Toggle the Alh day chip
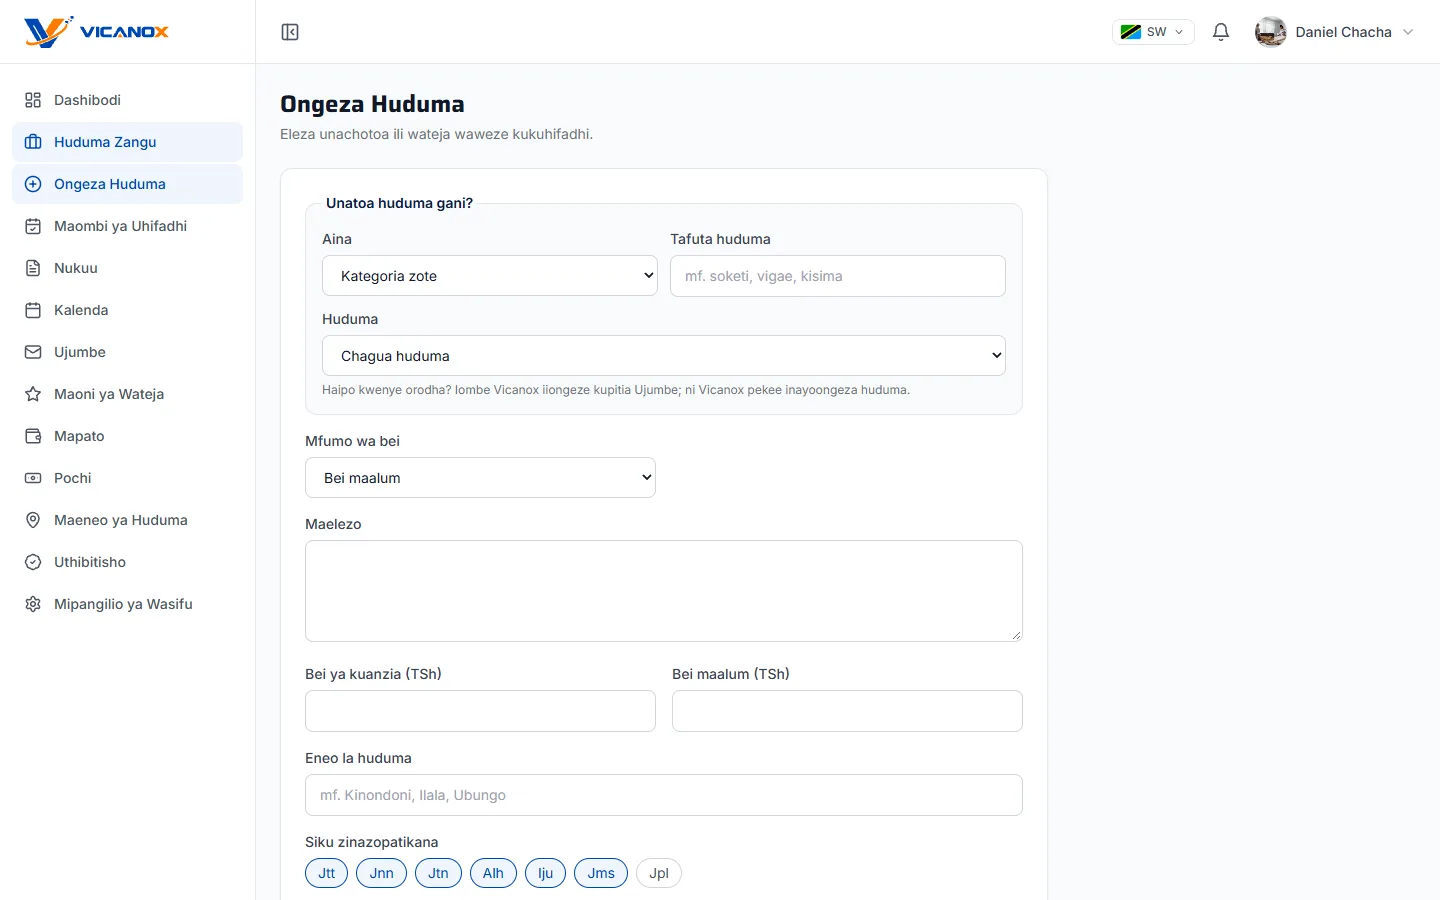1440x900 pixels. point(493,873)
